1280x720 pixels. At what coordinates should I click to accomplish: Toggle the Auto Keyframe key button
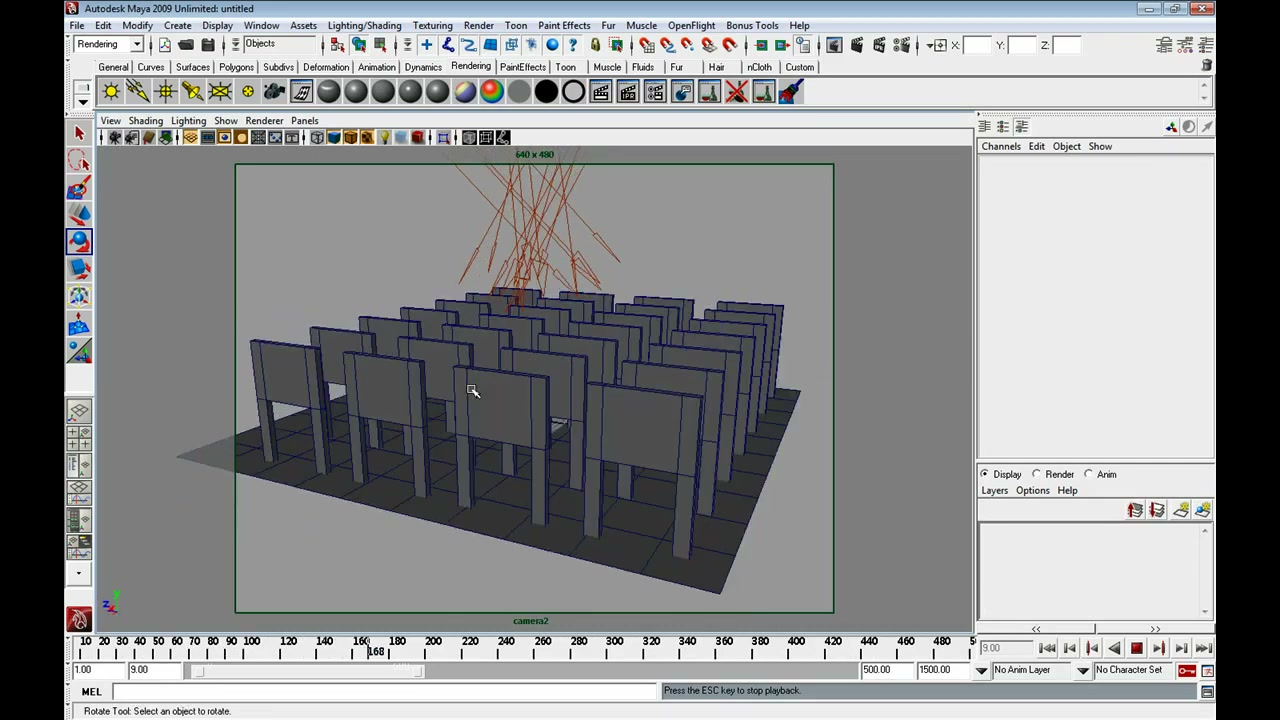click(x=1187, y=670)
